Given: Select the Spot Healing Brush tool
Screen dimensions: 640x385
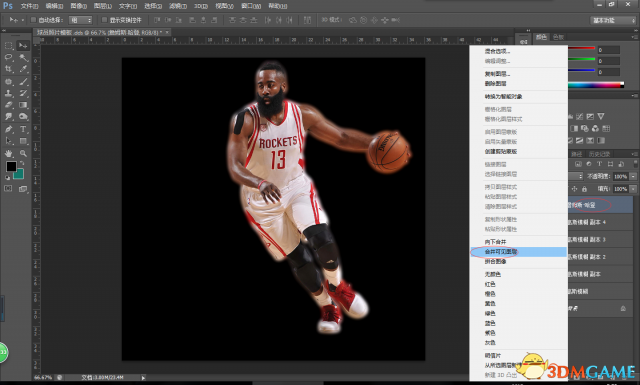Looking at the screenshot, I should click(9, 82).
